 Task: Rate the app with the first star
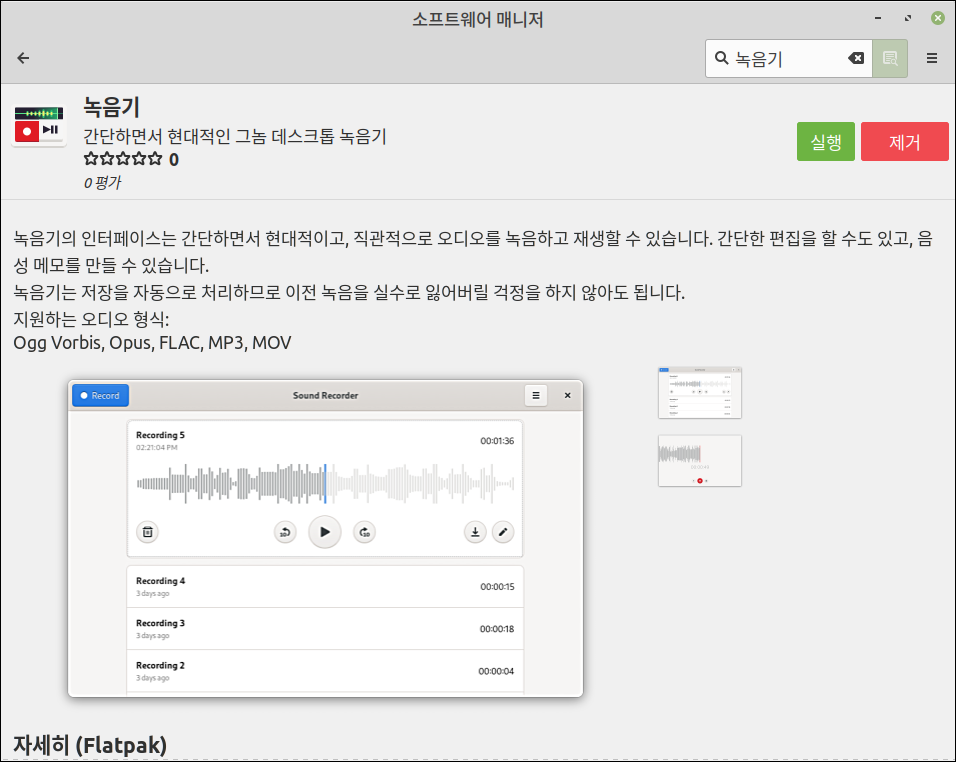pos(90,158)
